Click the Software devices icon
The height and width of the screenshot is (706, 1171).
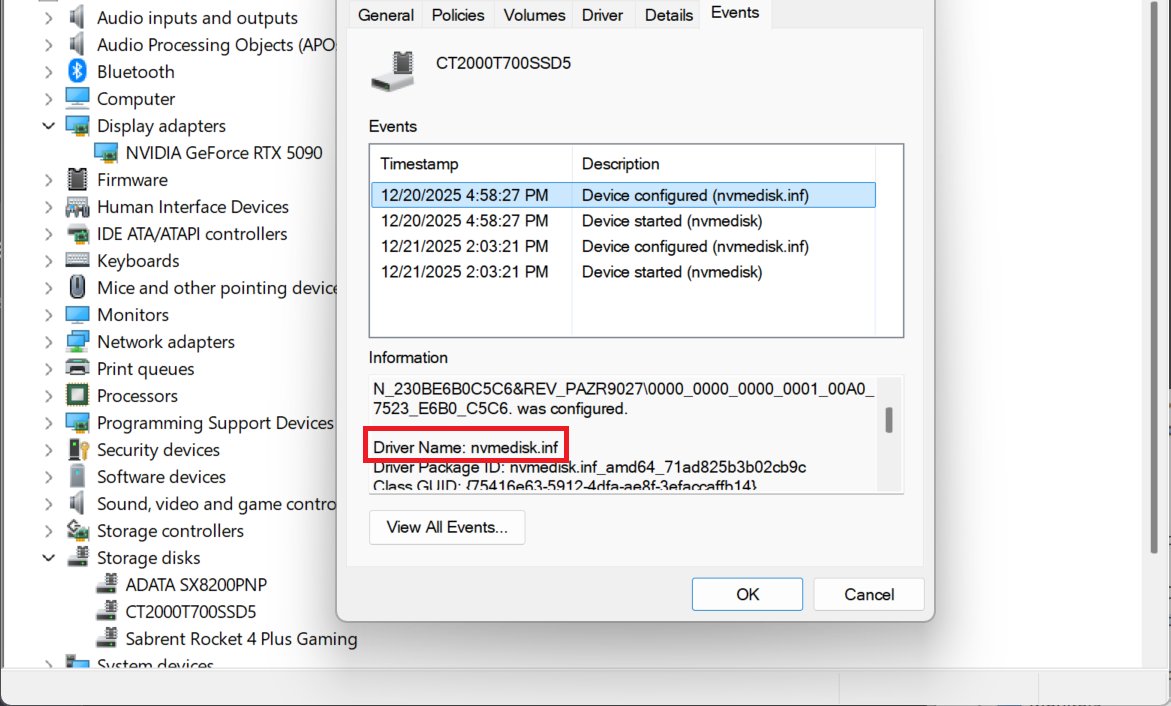(77, 476)
